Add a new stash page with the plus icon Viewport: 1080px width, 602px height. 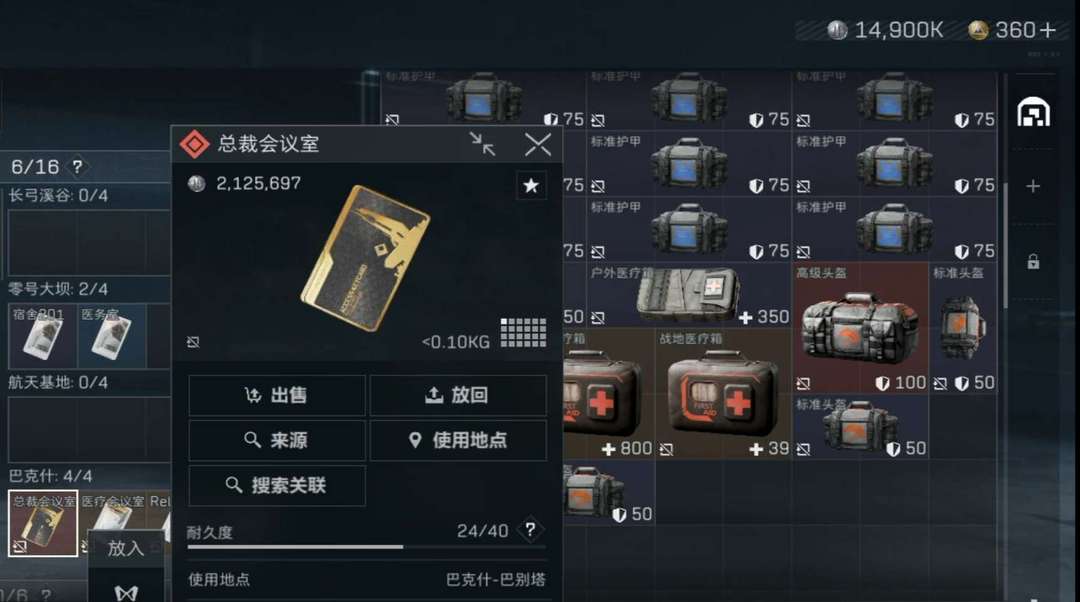click(x=1032, y=187)
